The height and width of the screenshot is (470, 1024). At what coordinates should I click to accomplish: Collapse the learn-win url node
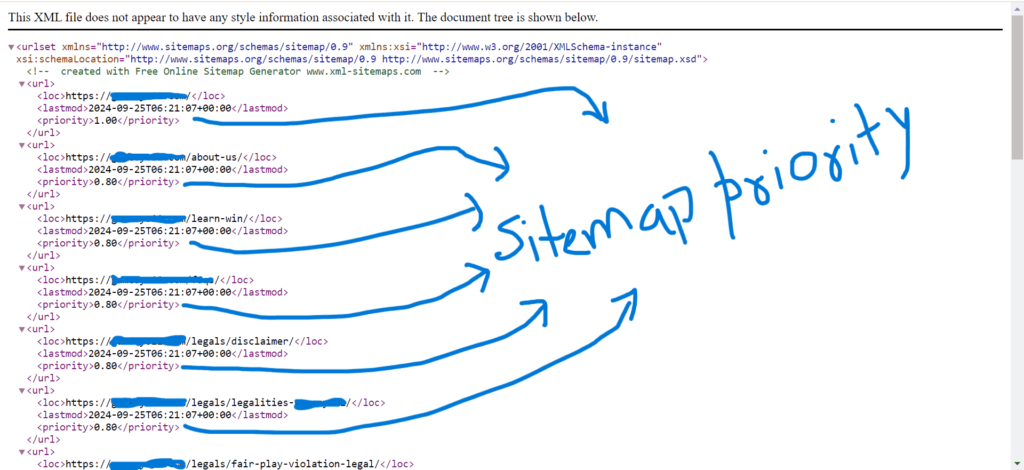pos(22,207)
